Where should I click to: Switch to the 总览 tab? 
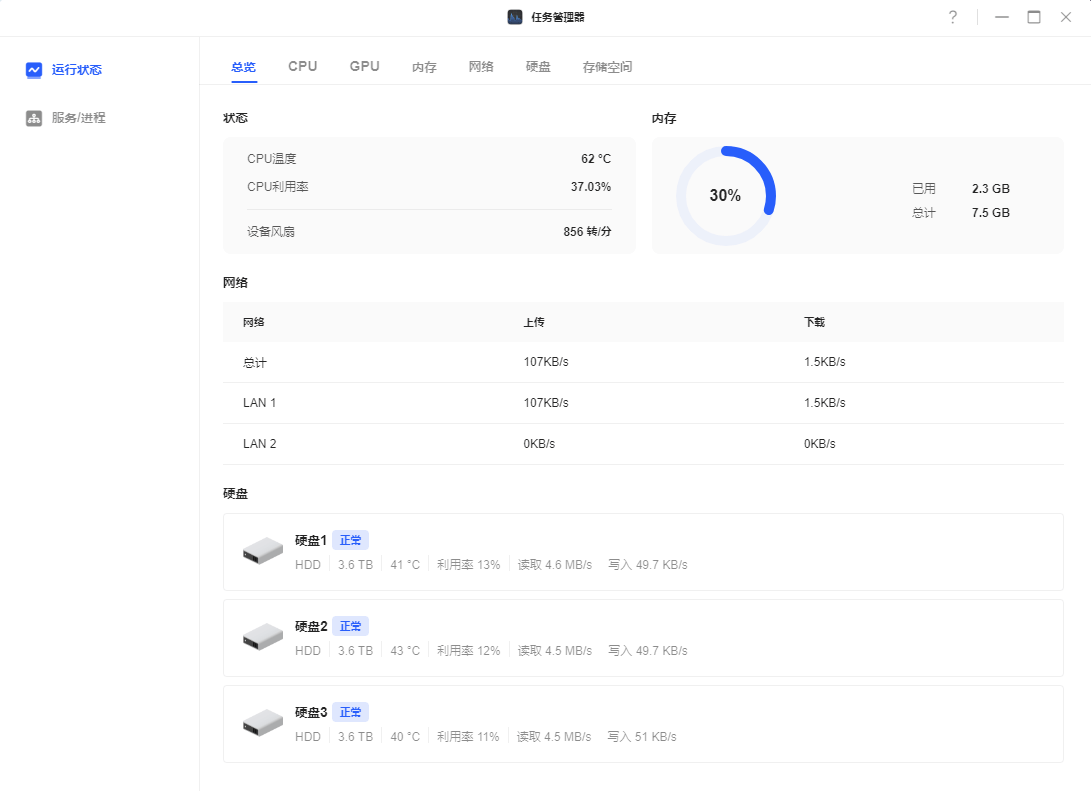click(x=242, y=66)
